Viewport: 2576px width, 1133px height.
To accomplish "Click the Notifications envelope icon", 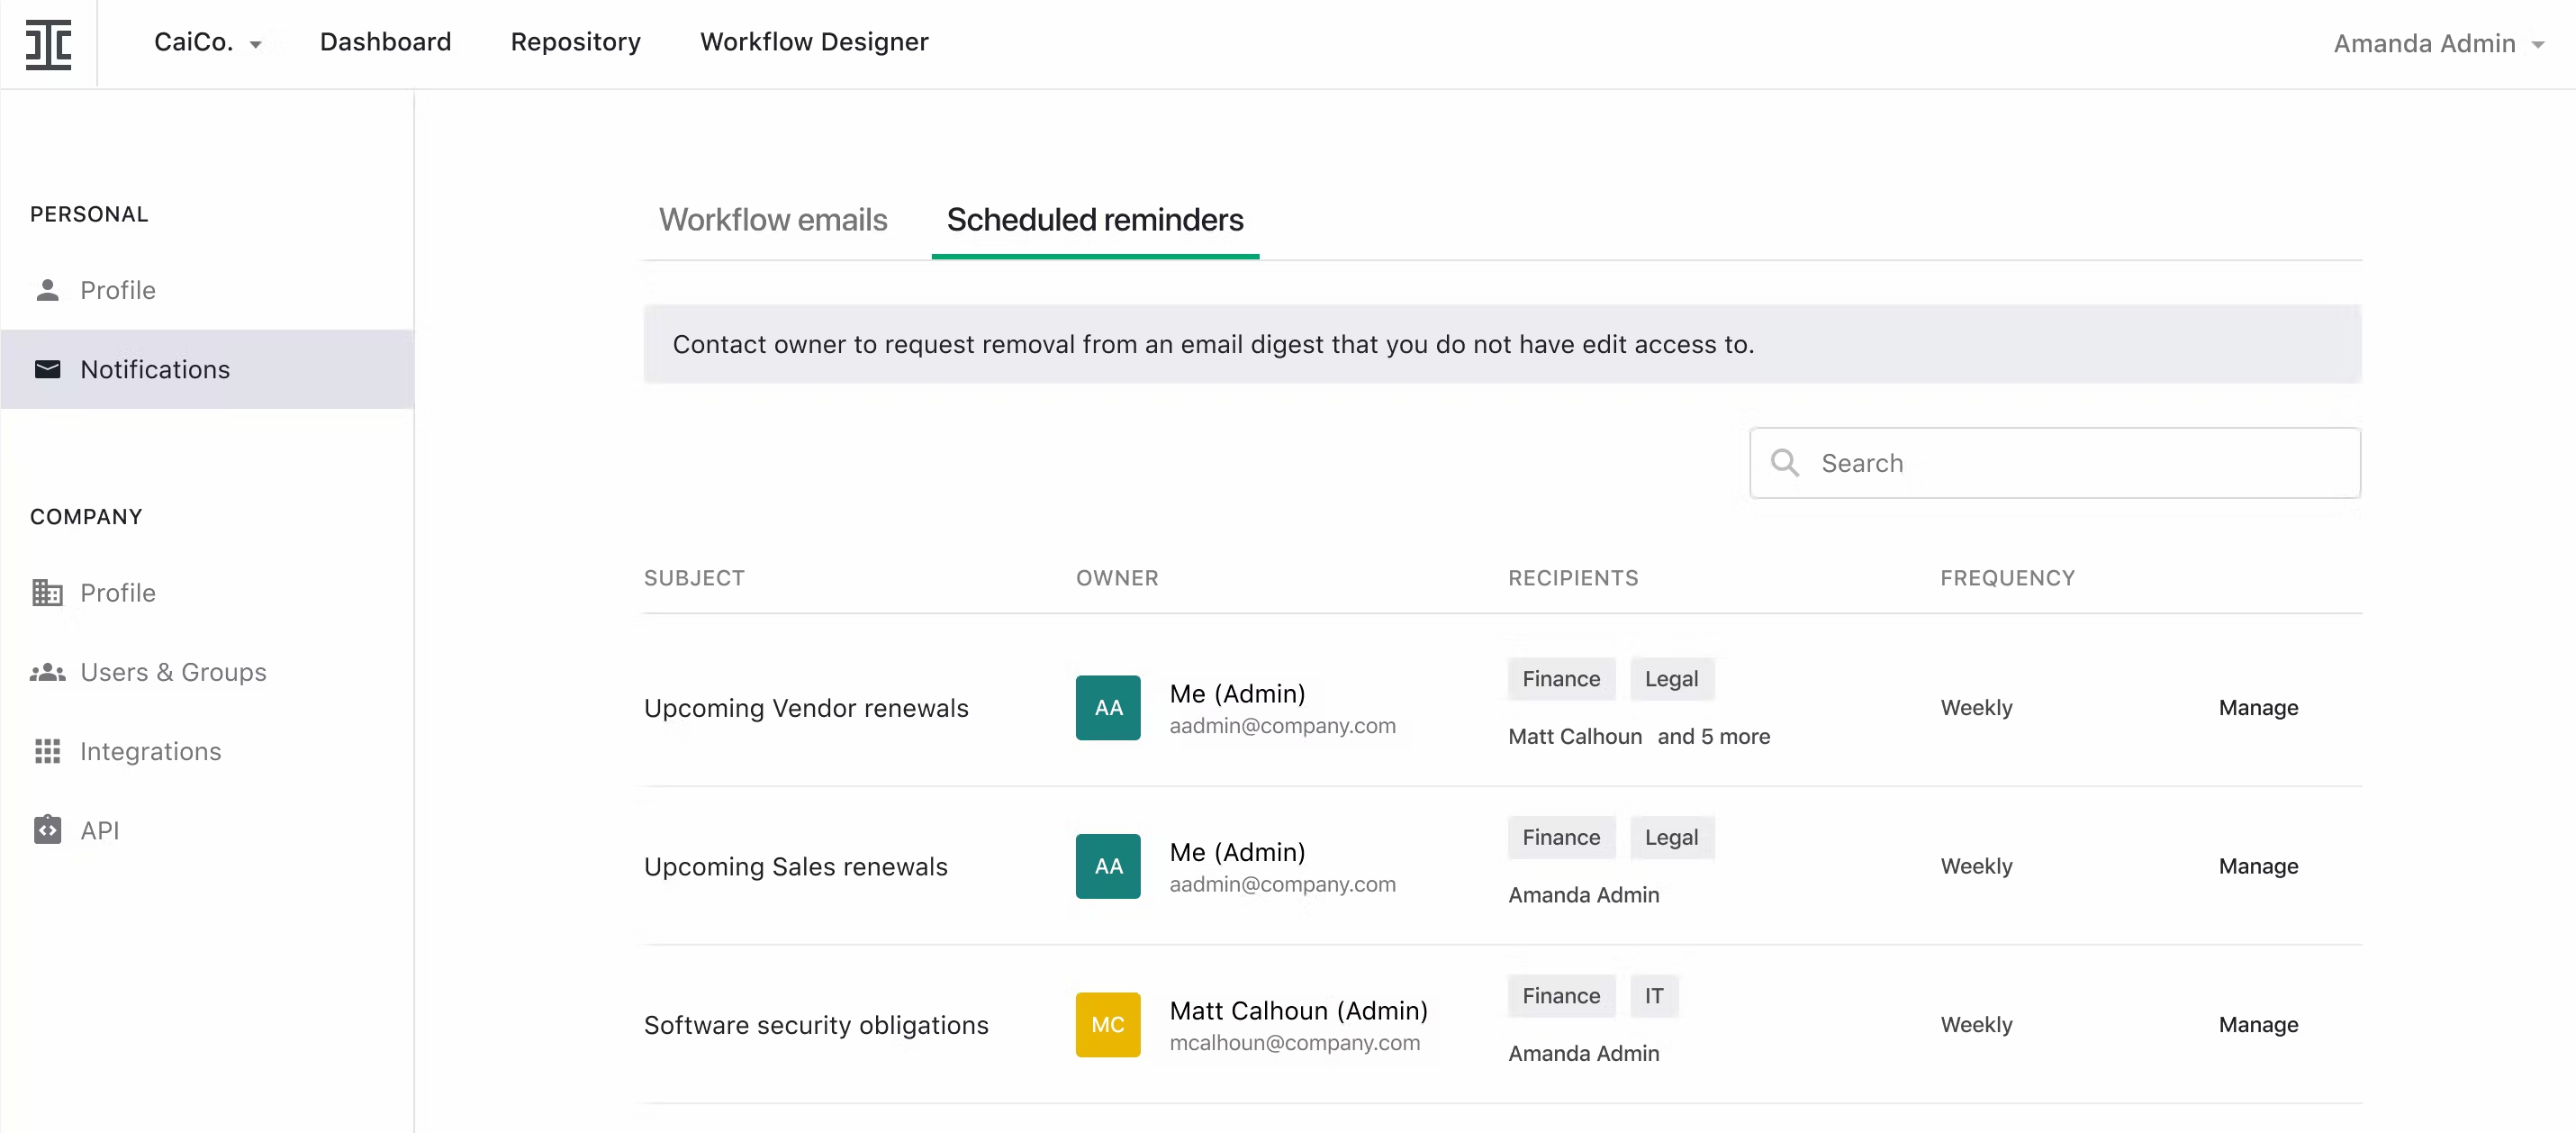I will [47, 369].
